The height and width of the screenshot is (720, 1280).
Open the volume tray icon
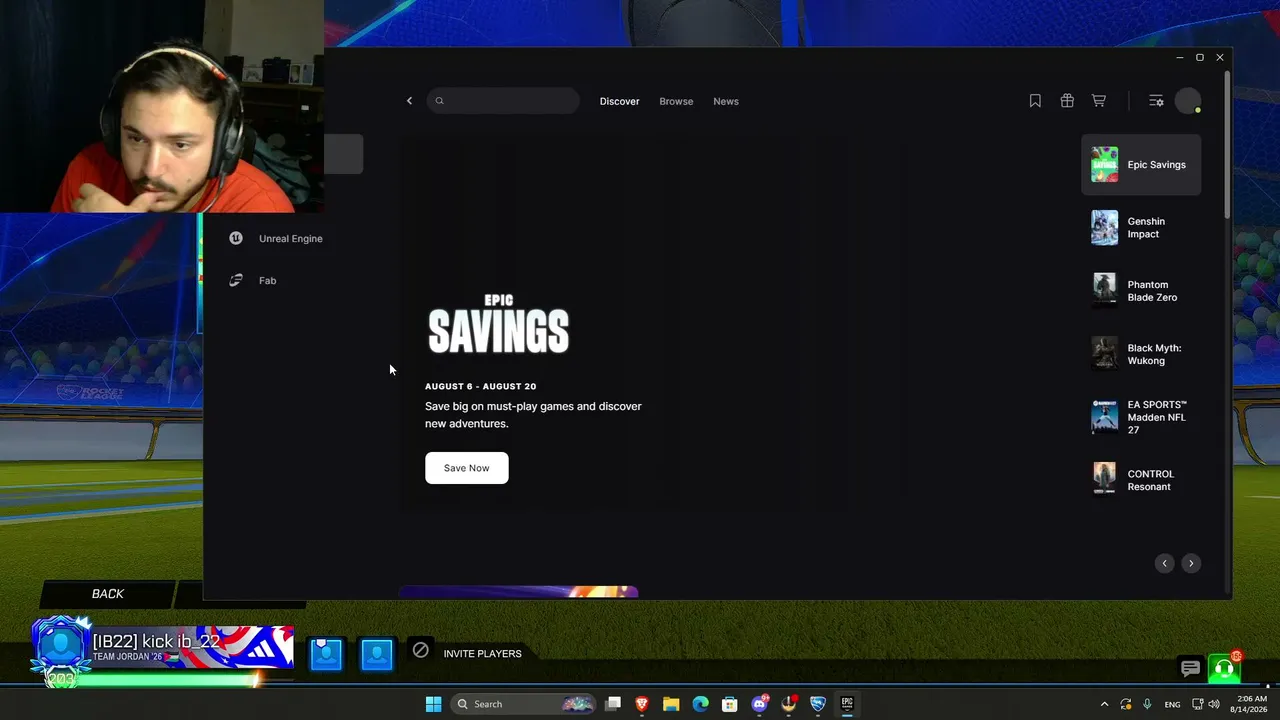1214,704
